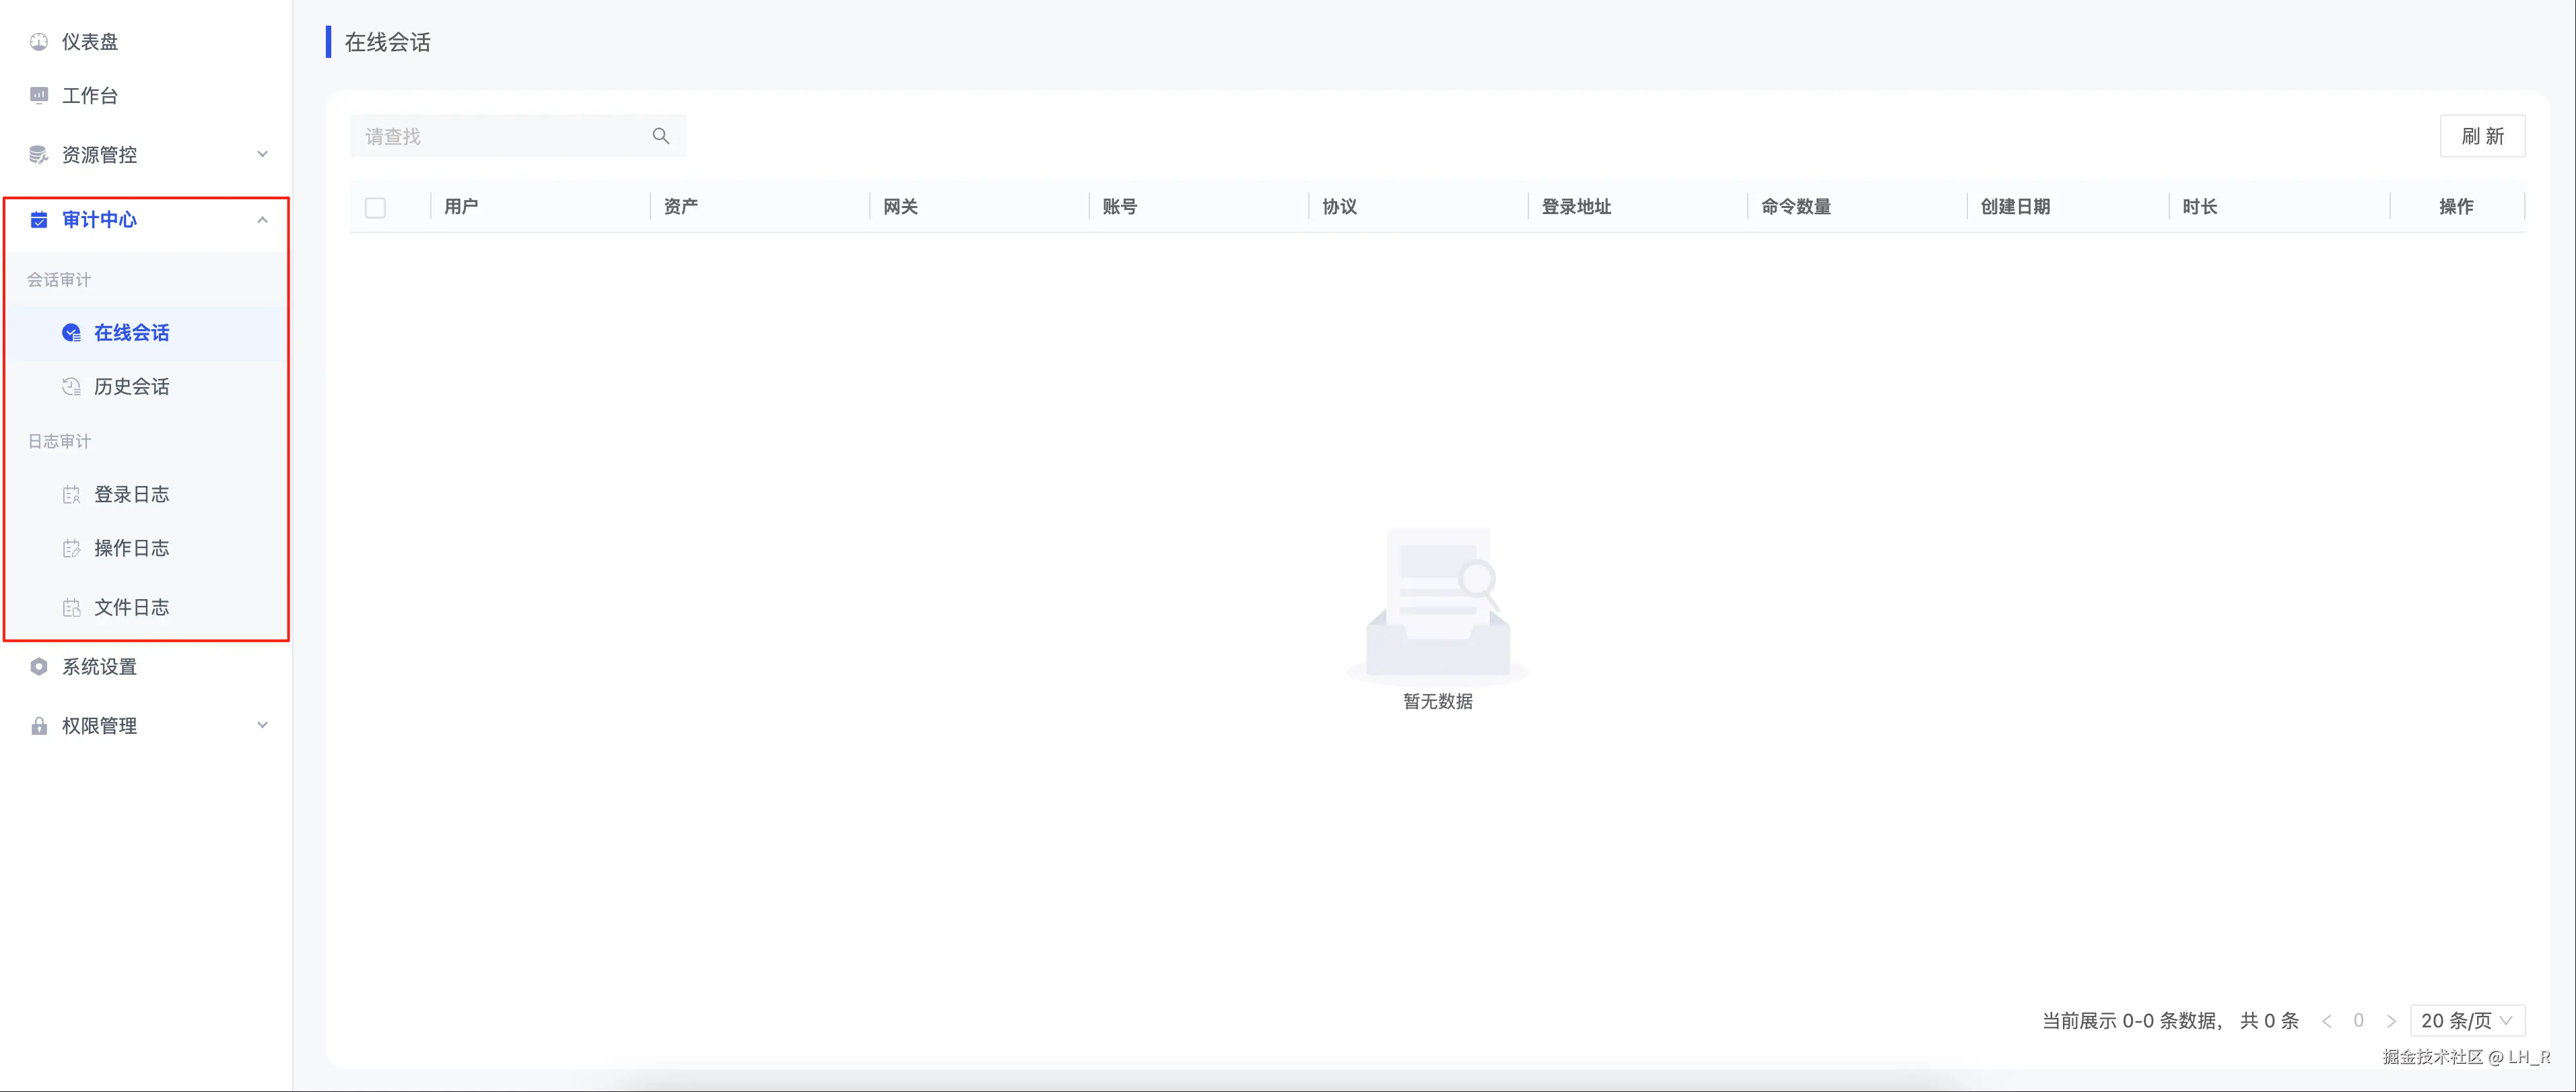Expand the 资源管控 menu section
The width and height of the screenshot is (2576, 1092).
click(x=262, y=154)
